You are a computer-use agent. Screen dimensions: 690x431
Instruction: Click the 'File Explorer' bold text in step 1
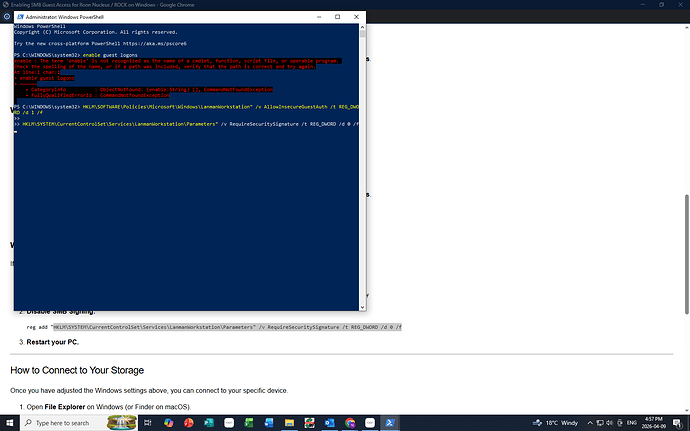point(65,407)
